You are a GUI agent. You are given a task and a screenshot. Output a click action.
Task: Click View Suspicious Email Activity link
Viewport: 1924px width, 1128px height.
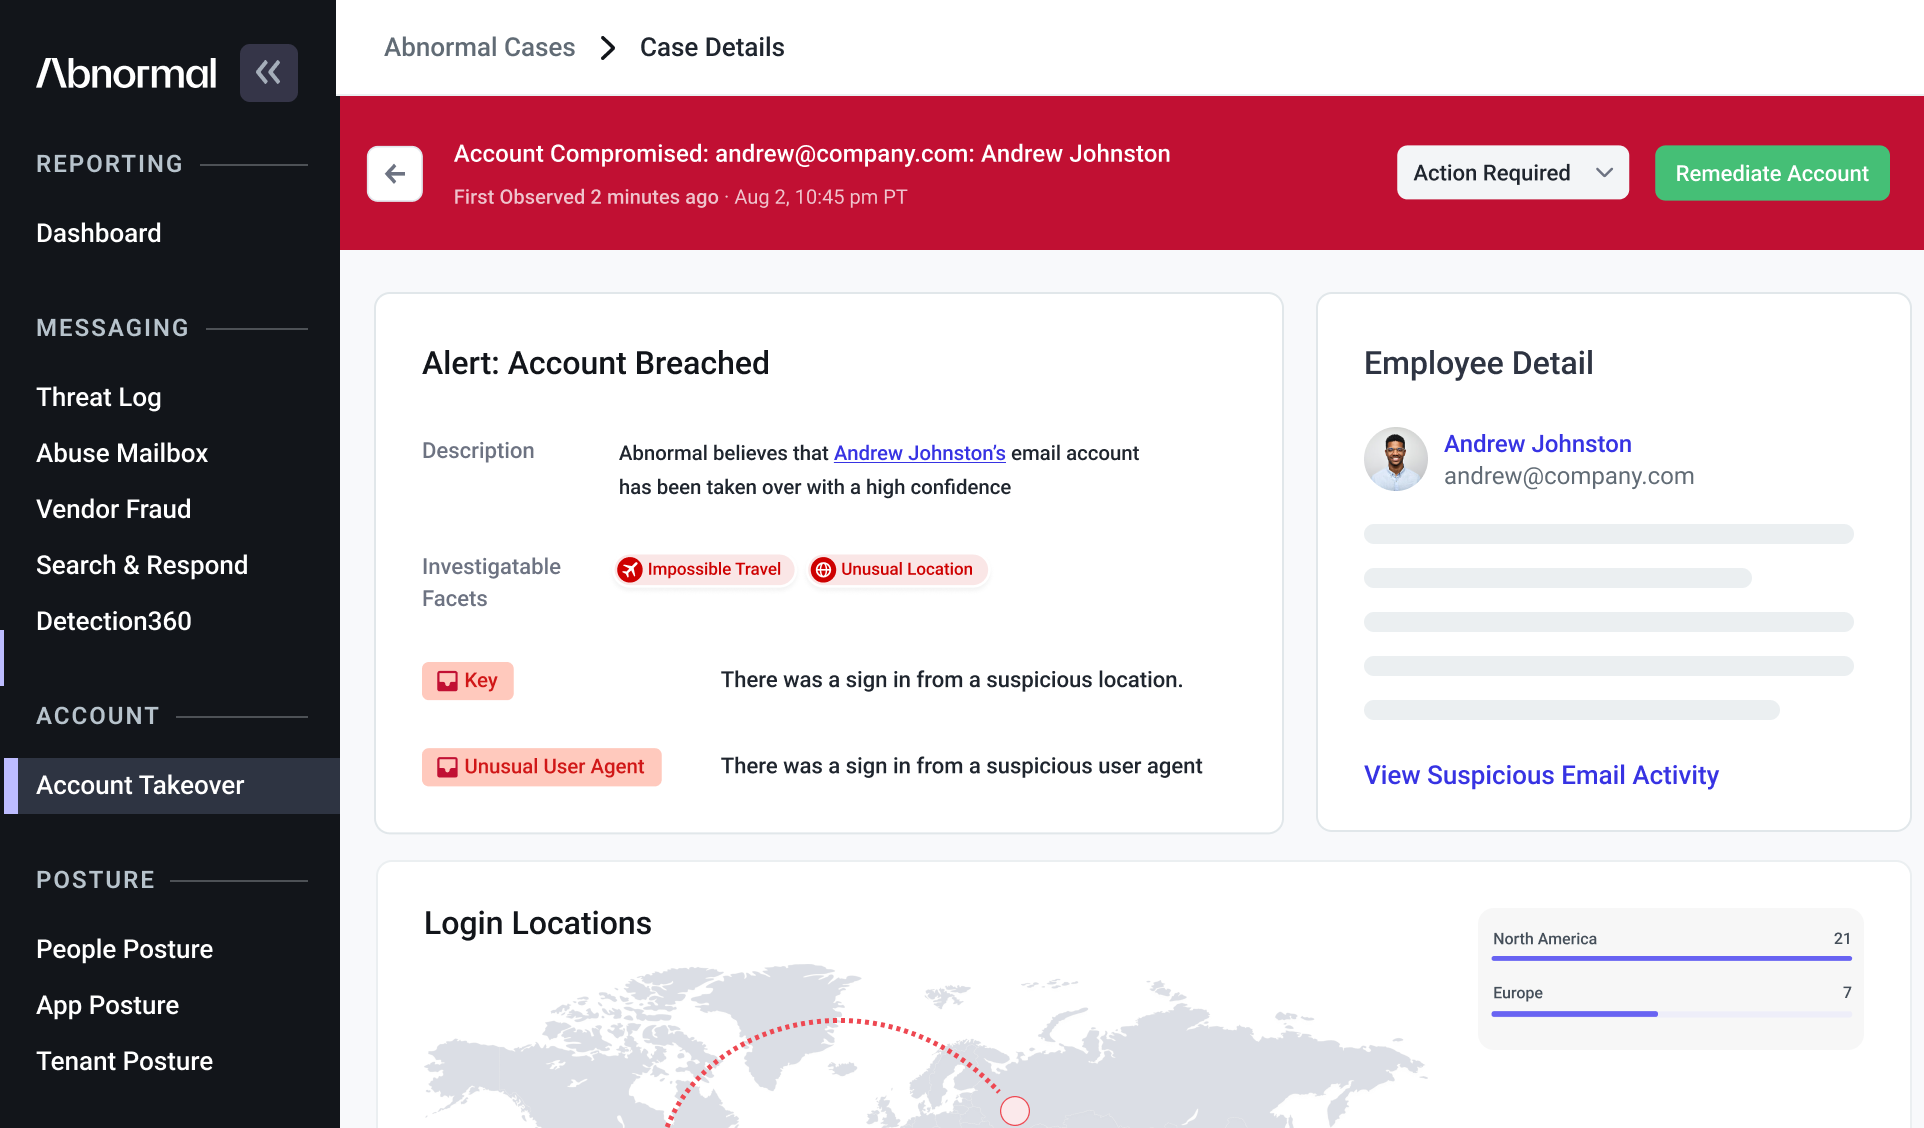[x=1541, y=775]
